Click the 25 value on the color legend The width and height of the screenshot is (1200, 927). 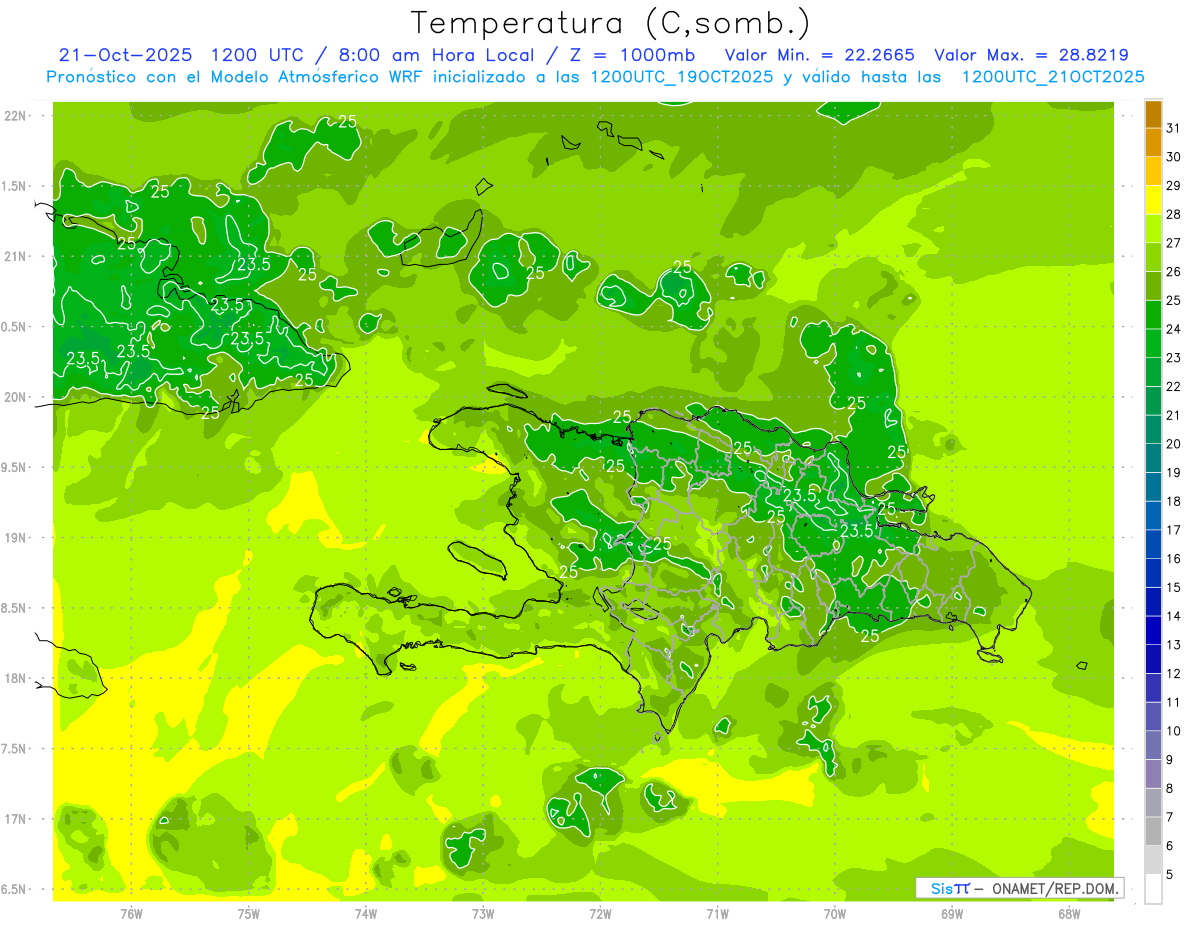(1174, 300)
